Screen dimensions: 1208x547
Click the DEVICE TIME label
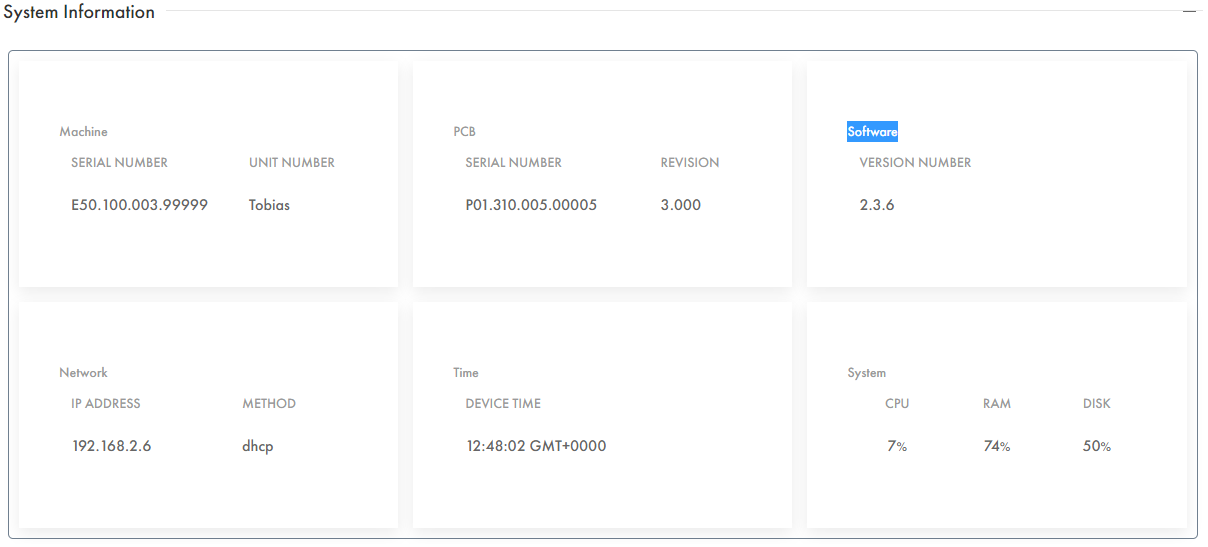point(503,404)
